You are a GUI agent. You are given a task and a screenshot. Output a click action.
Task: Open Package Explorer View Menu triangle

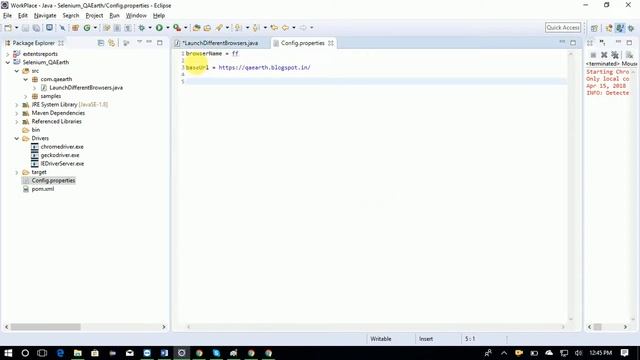(139, 42)
